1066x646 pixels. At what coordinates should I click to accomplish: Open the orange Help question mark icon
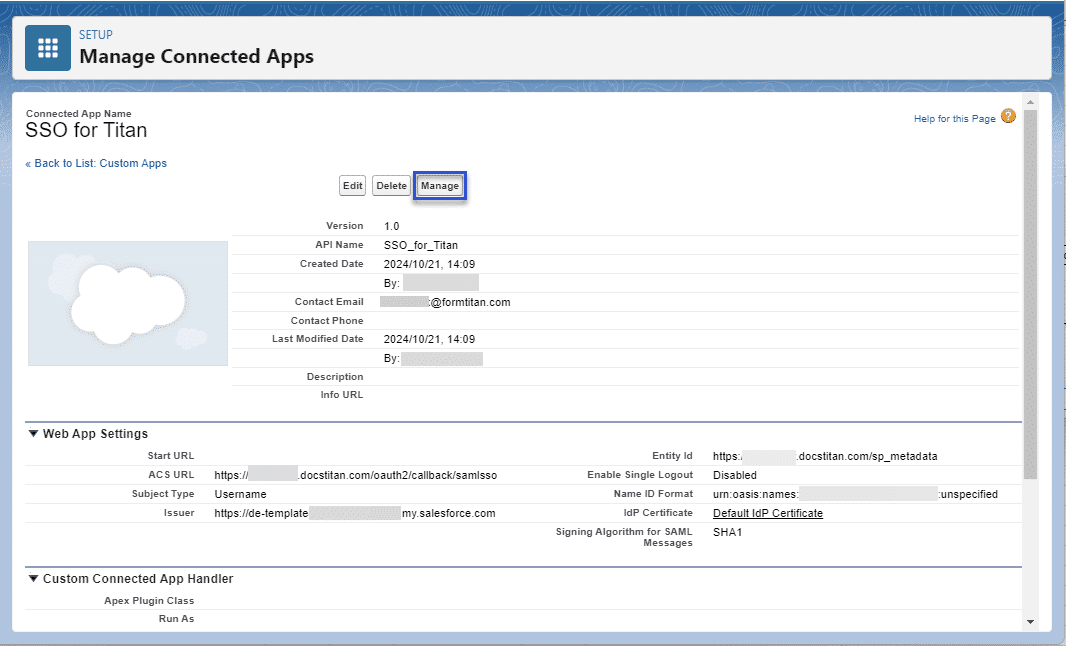(1009, 116)
